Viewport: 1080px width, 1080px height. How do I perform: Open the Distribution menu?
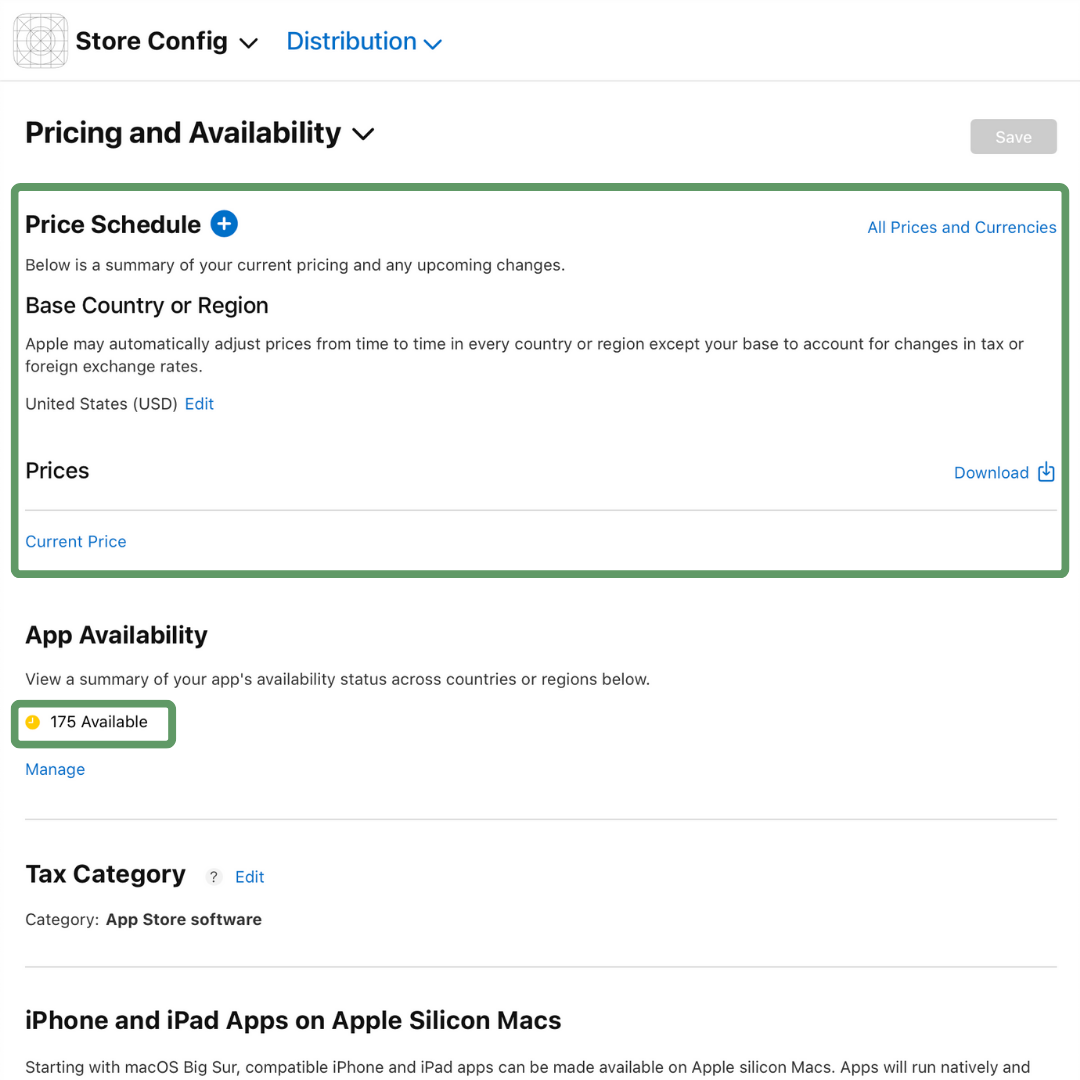351,40
